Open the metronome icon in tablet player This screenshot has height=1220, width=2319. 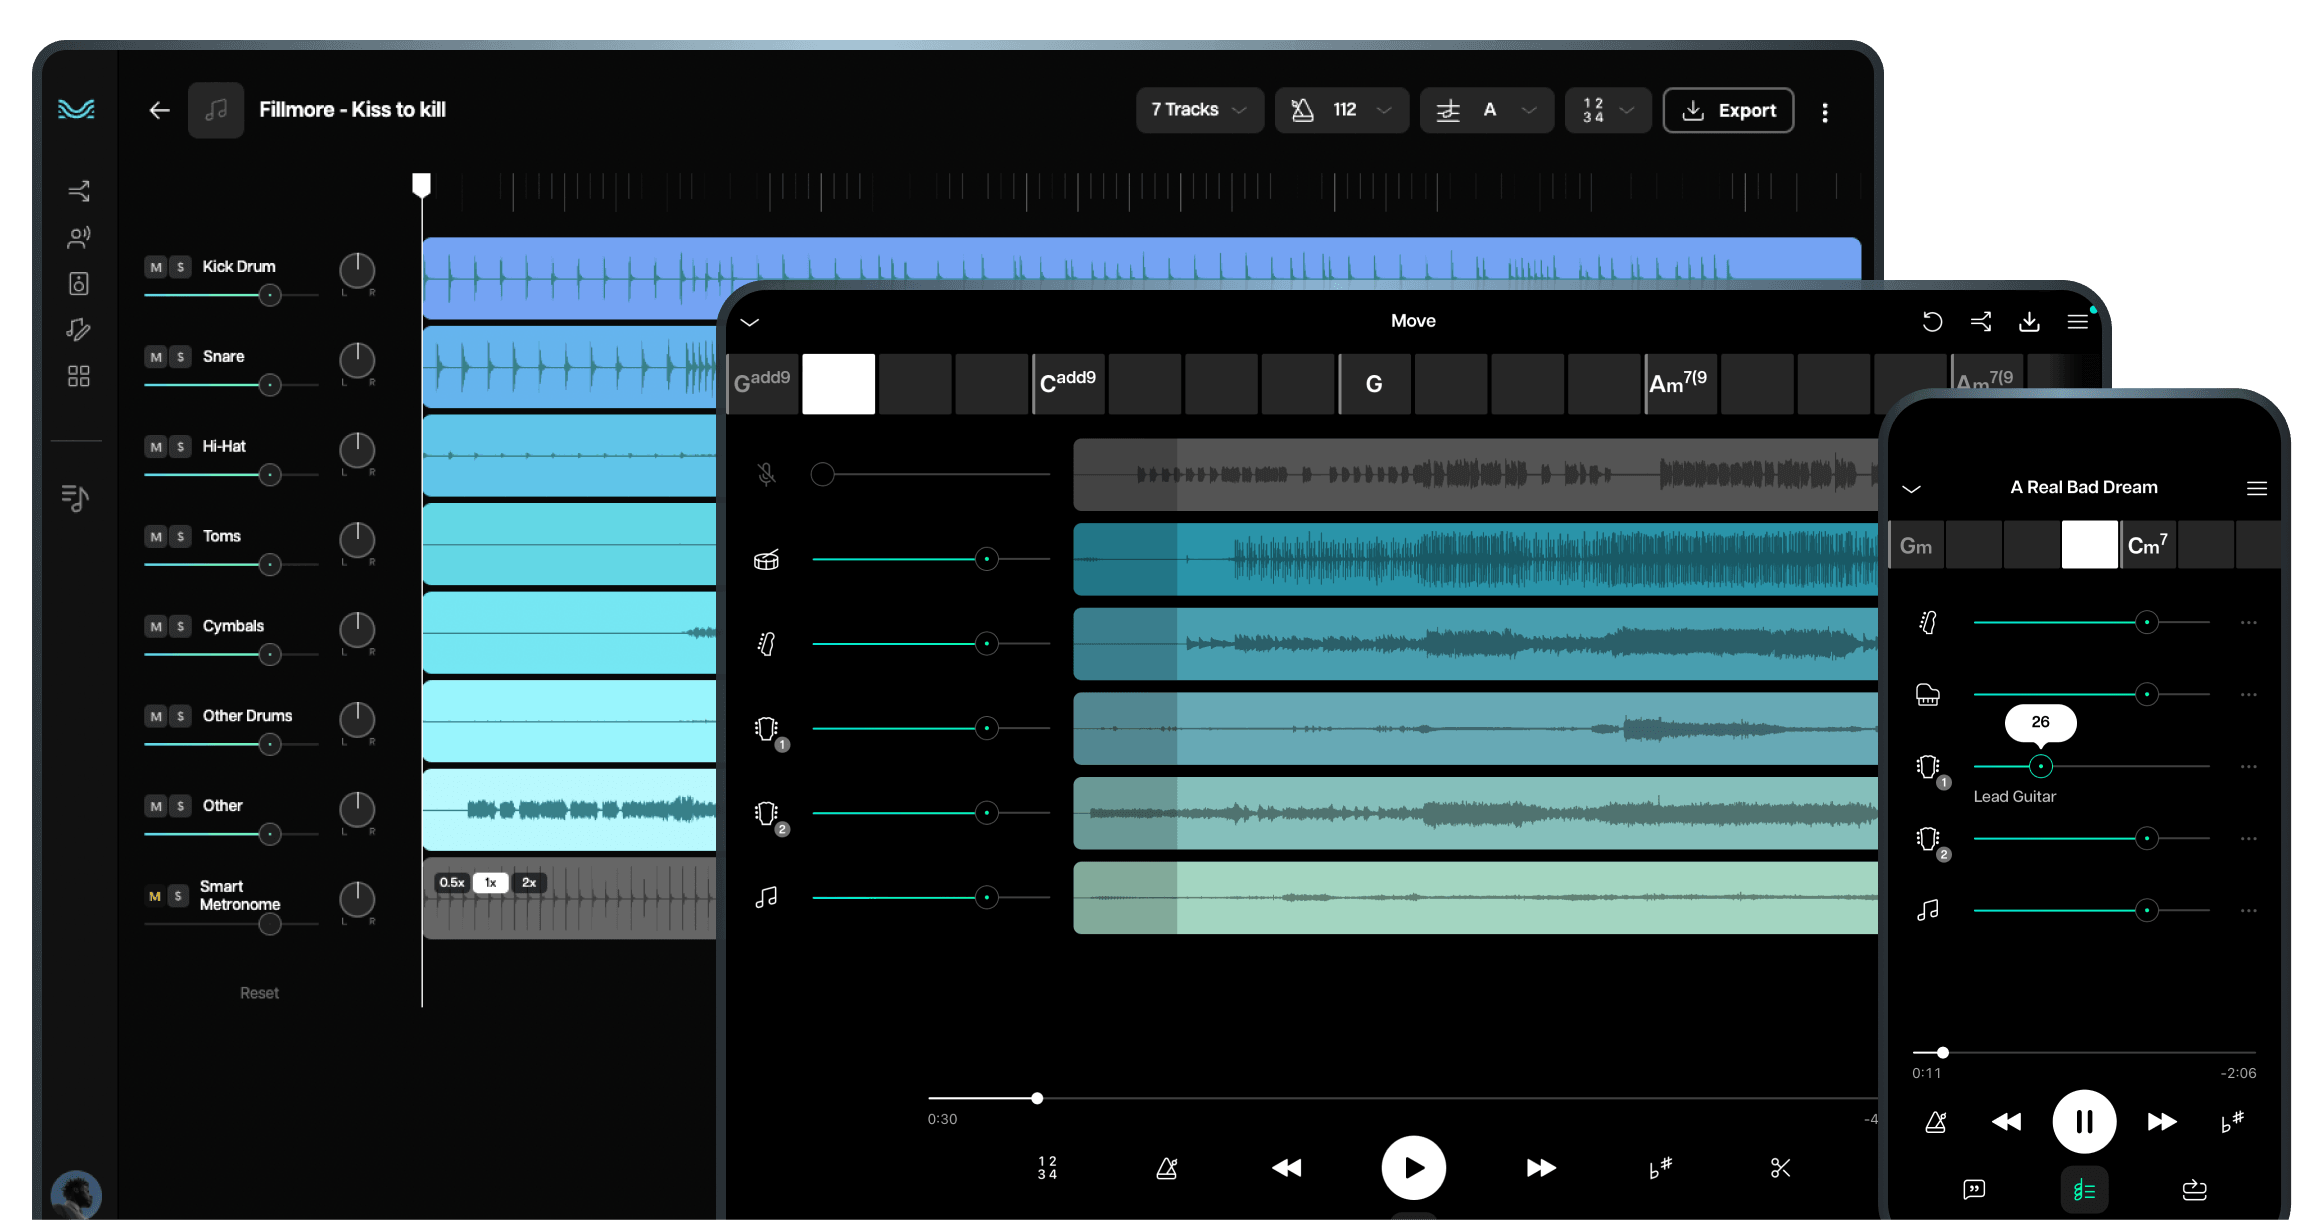(1166, 1167)
